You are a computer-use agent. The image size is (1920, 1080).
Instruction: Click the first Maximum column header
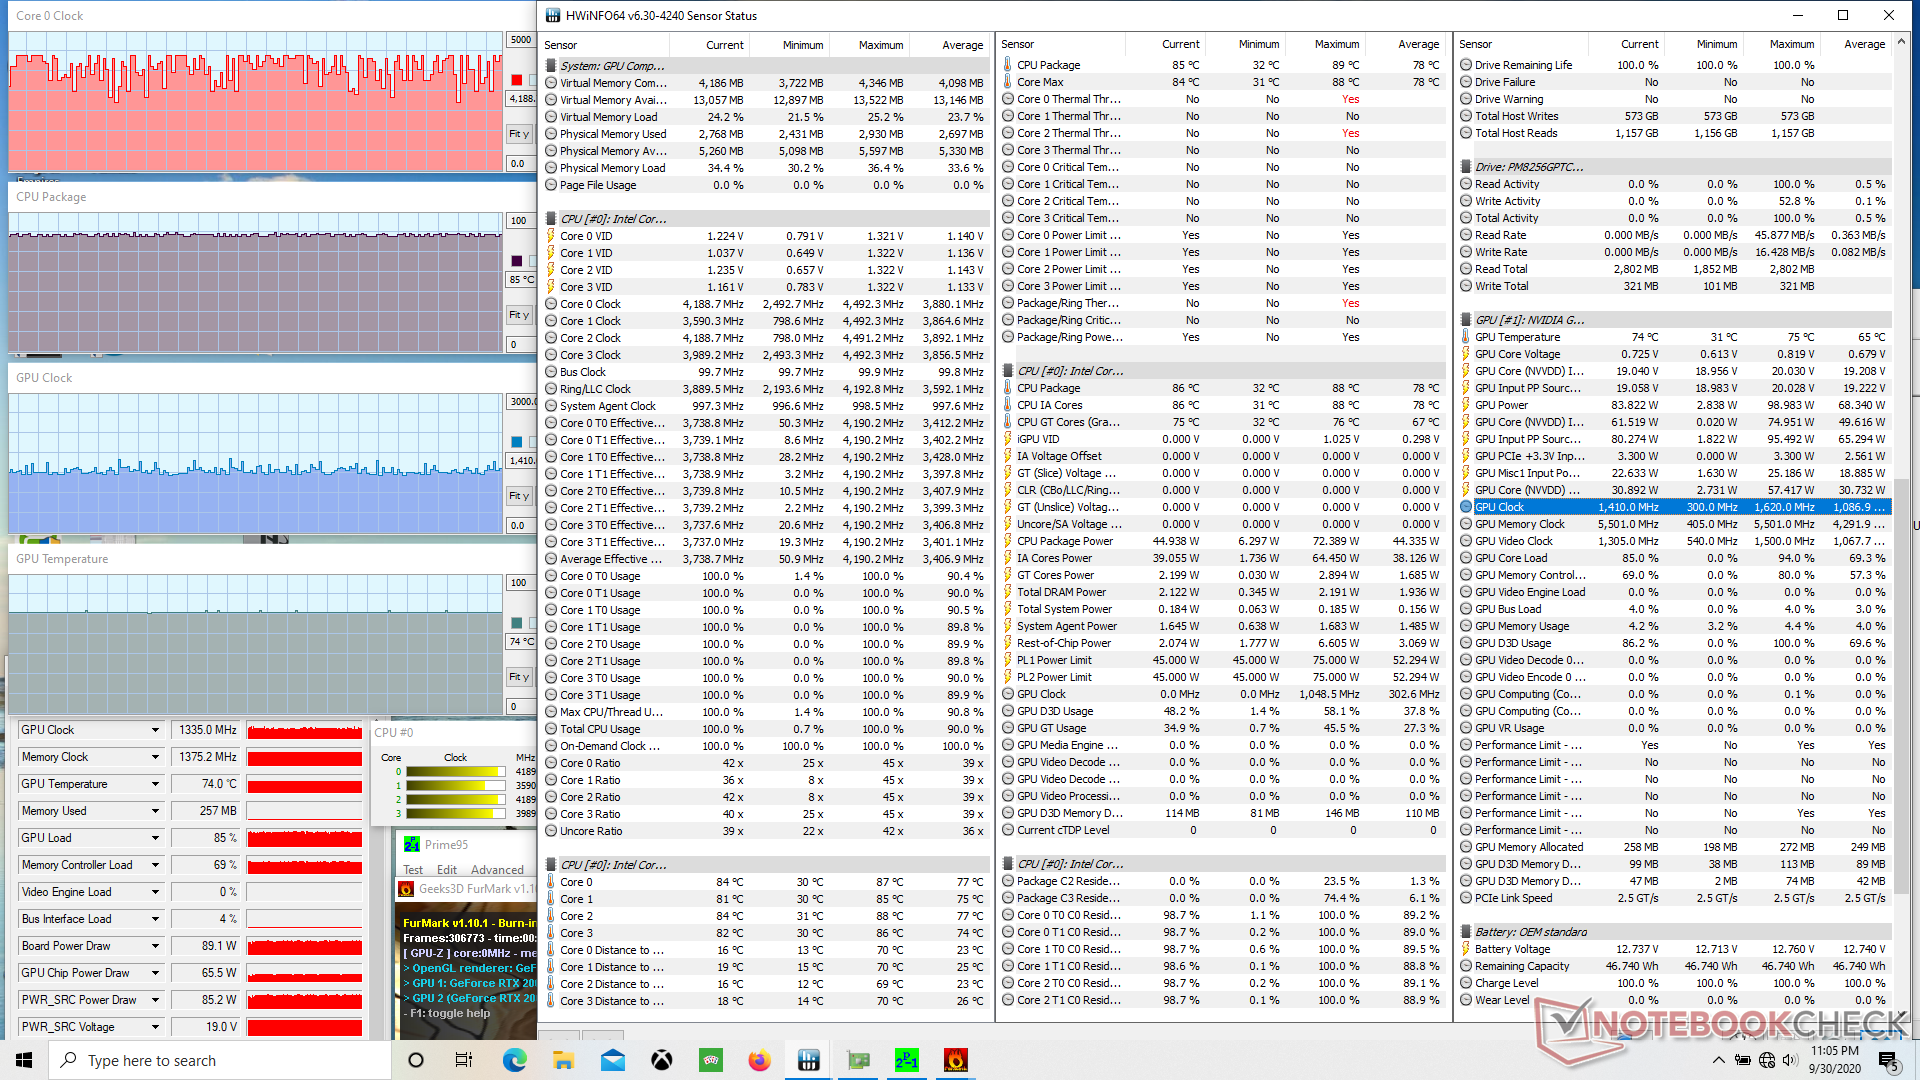(880, 45)
